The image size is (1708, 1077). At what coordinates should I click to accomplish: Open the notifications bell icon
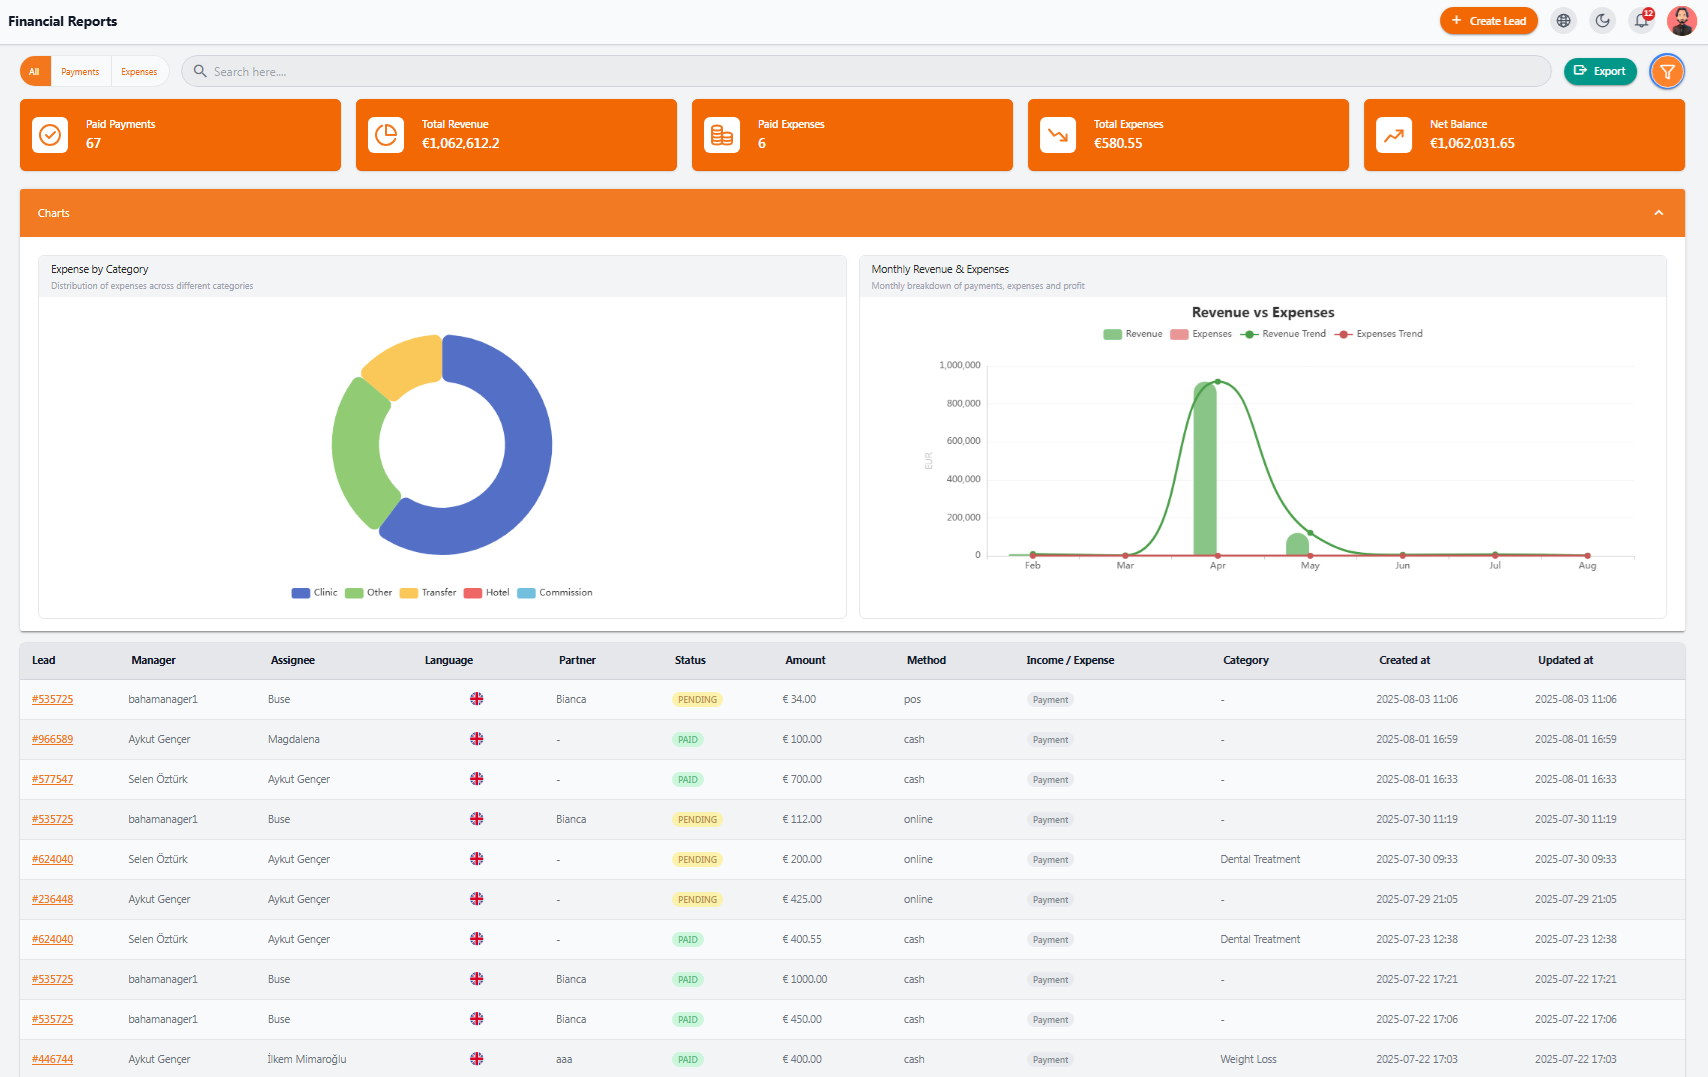(1642, 21)
